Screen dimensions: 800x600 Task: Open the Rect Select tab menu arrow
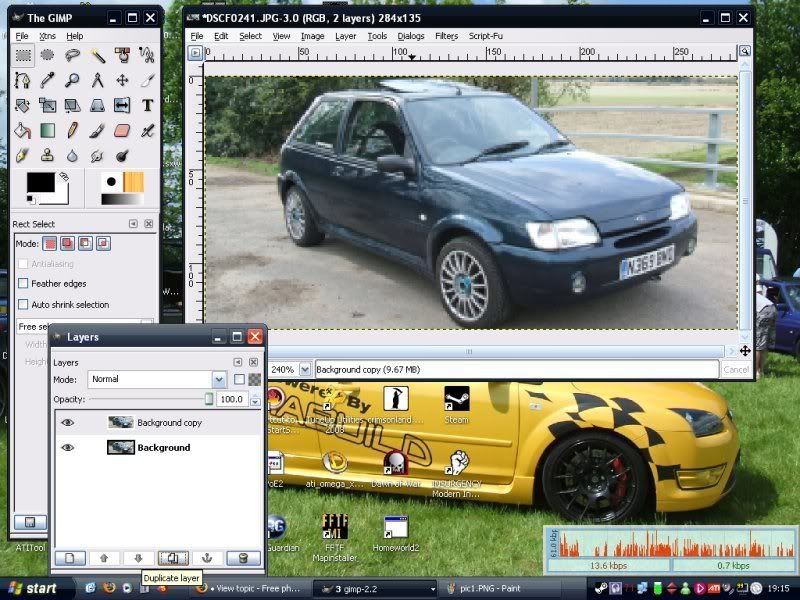133,223
